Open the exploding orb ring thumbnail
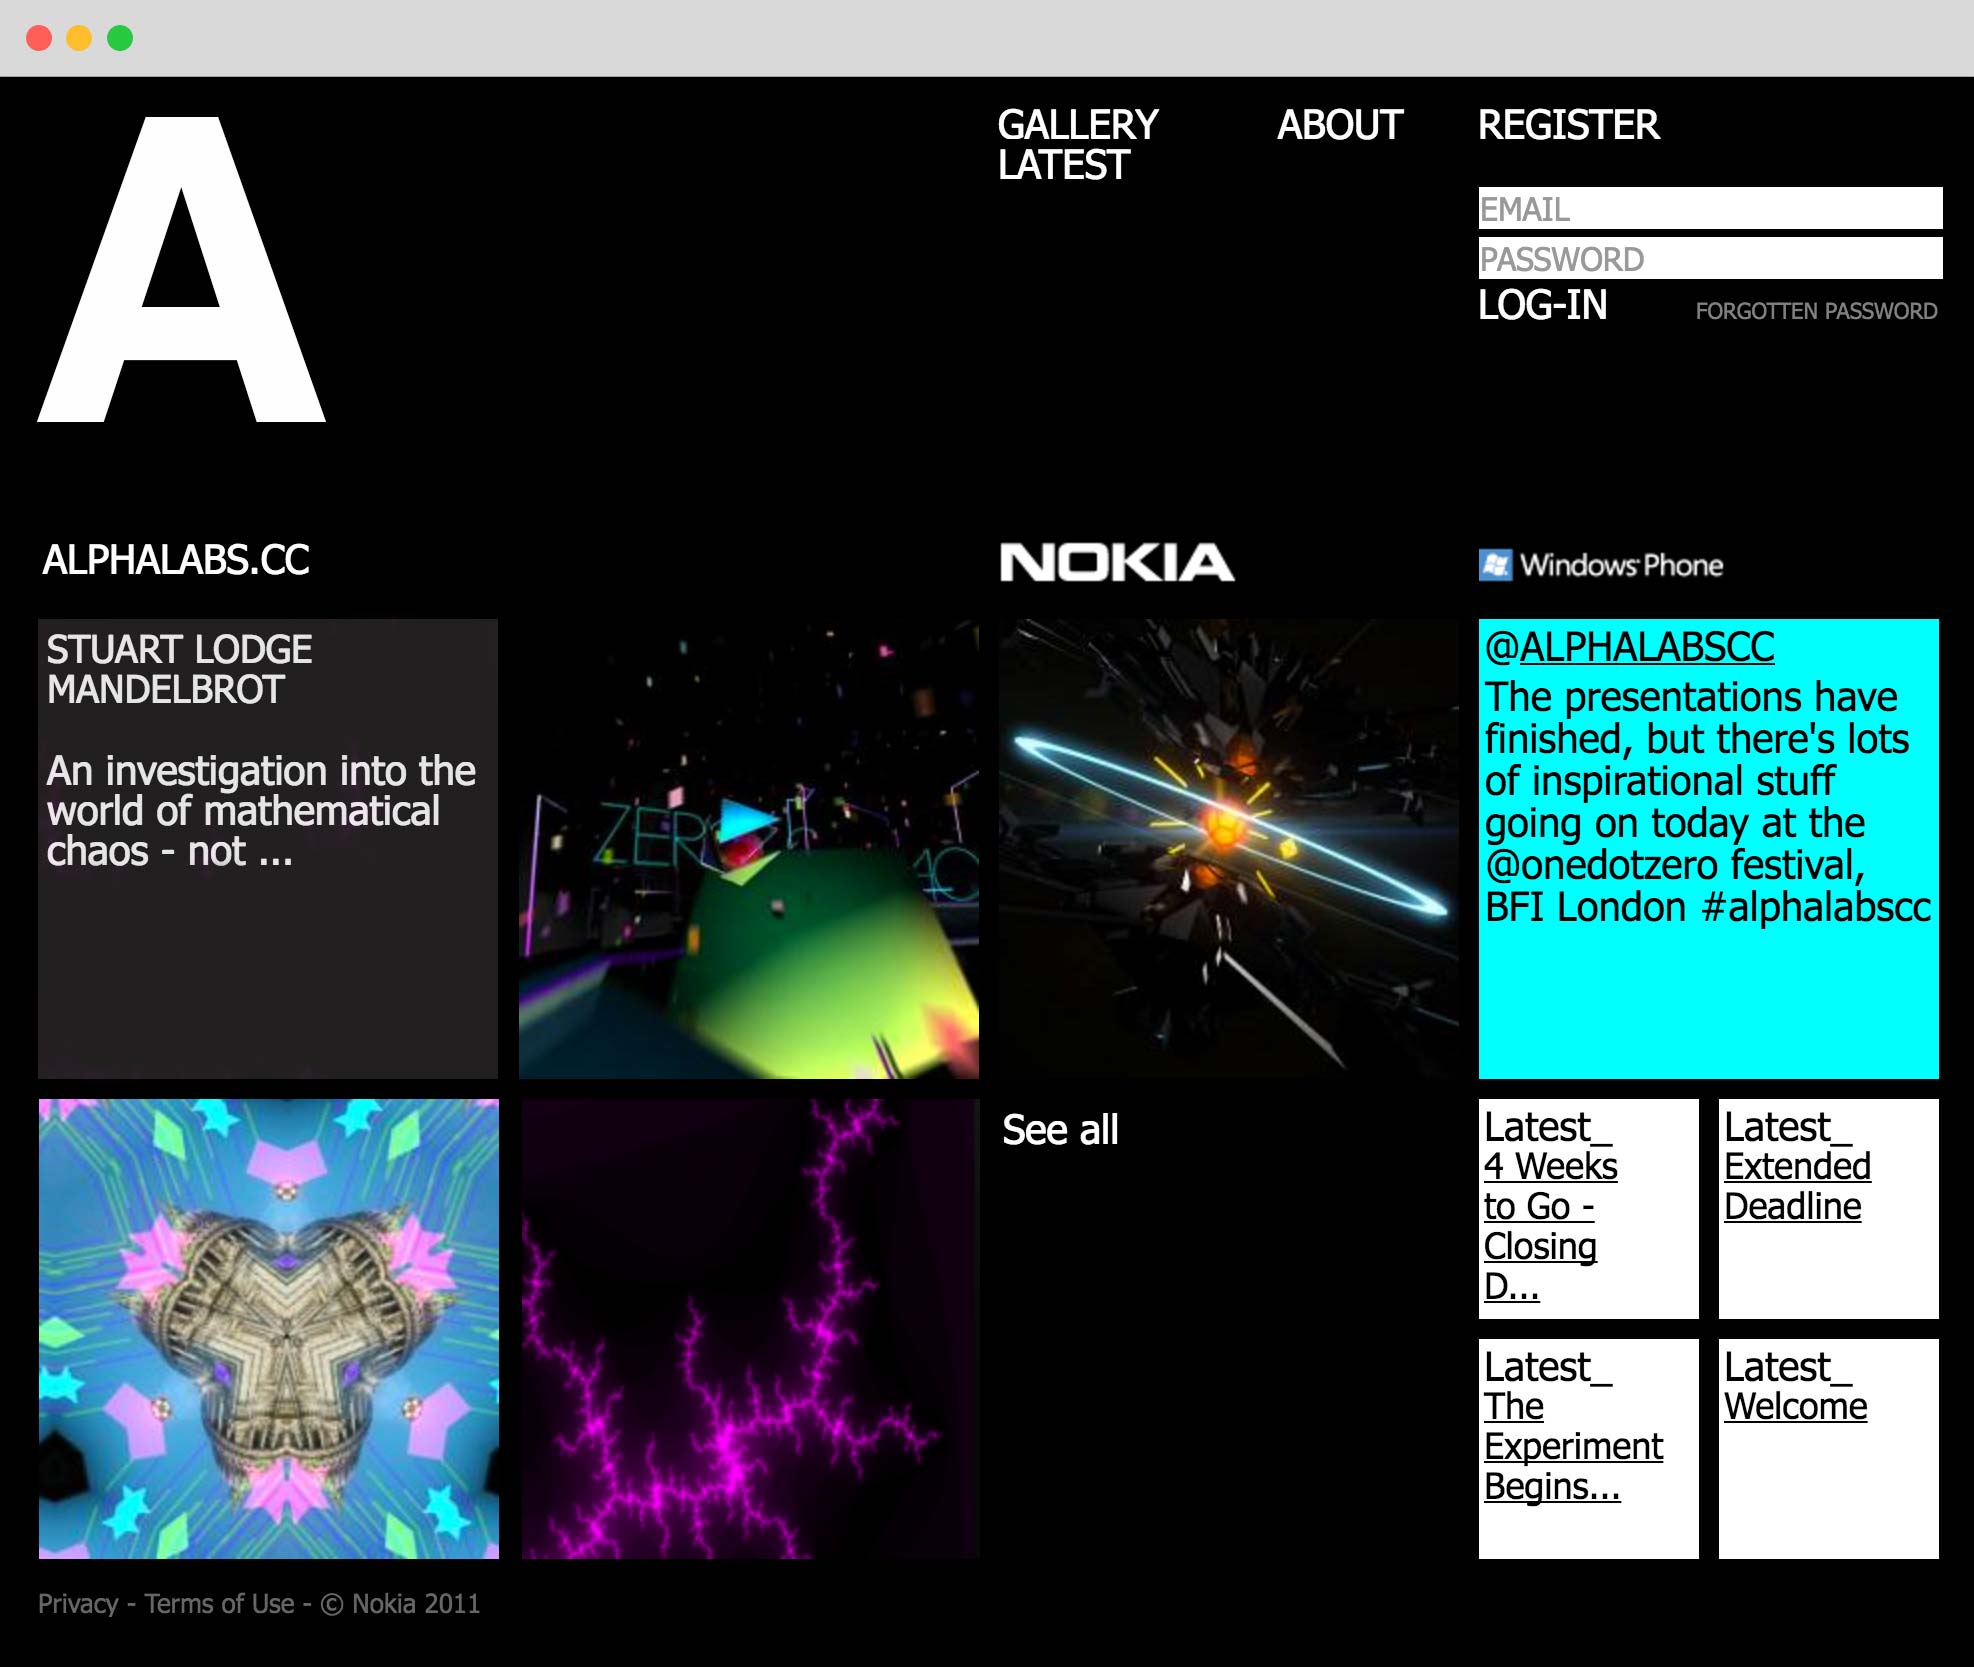This screenshot has height=1667, width=1974. click(x=1229, y=849)
